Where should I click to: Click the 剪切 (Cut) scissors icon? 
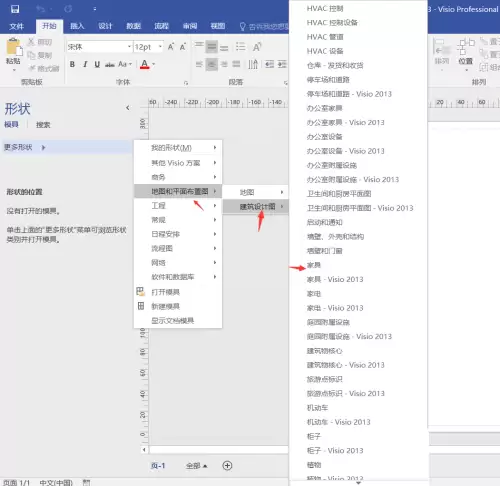[x=31, y=42]
